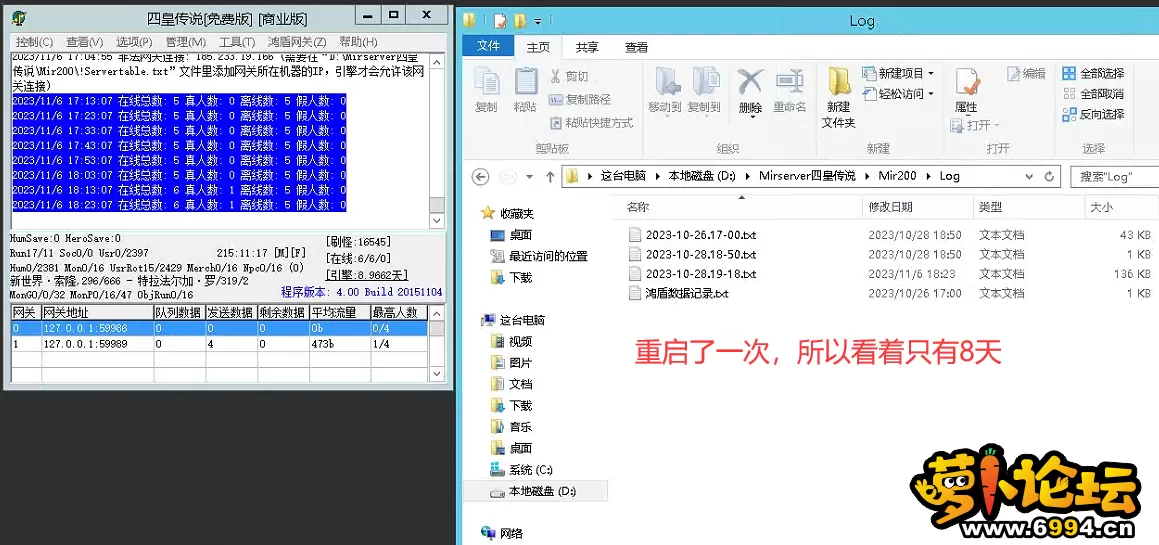
Task: Click the properties icon in quick access toolbar
Action: [x=500, y=21]
